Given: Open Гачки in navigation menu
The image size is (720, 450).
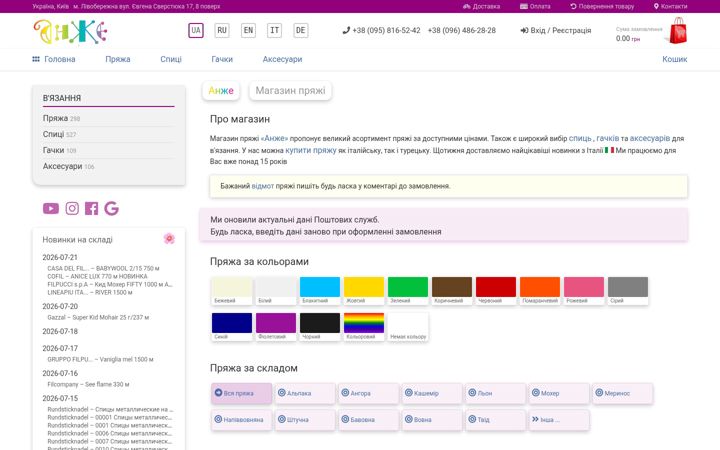Looking at the screenshot, I should click(222, 59).
